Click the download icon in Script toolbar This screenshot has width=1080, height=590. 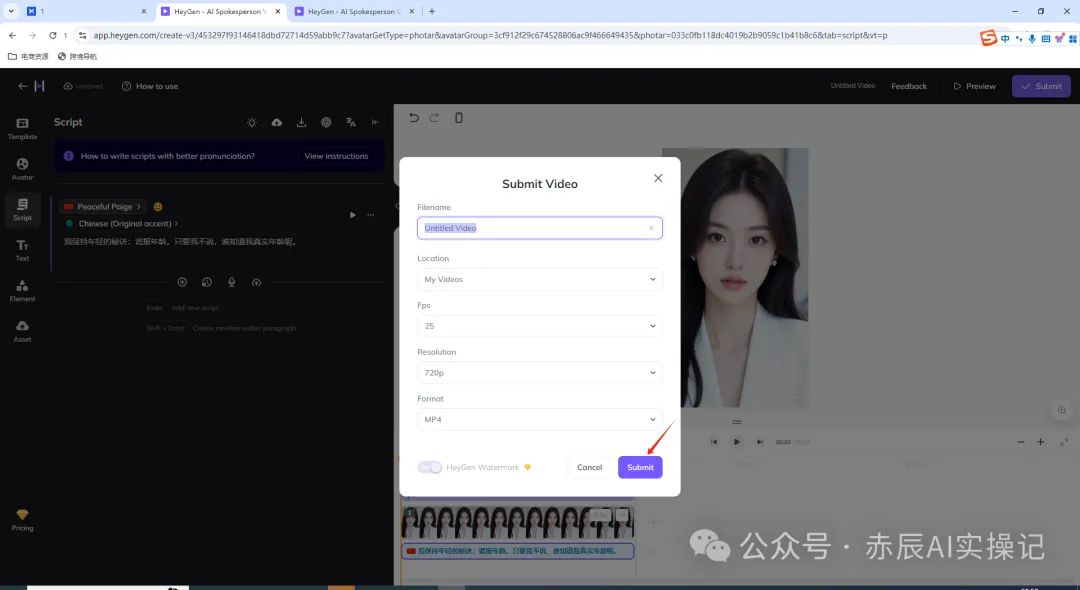point(301,122)
